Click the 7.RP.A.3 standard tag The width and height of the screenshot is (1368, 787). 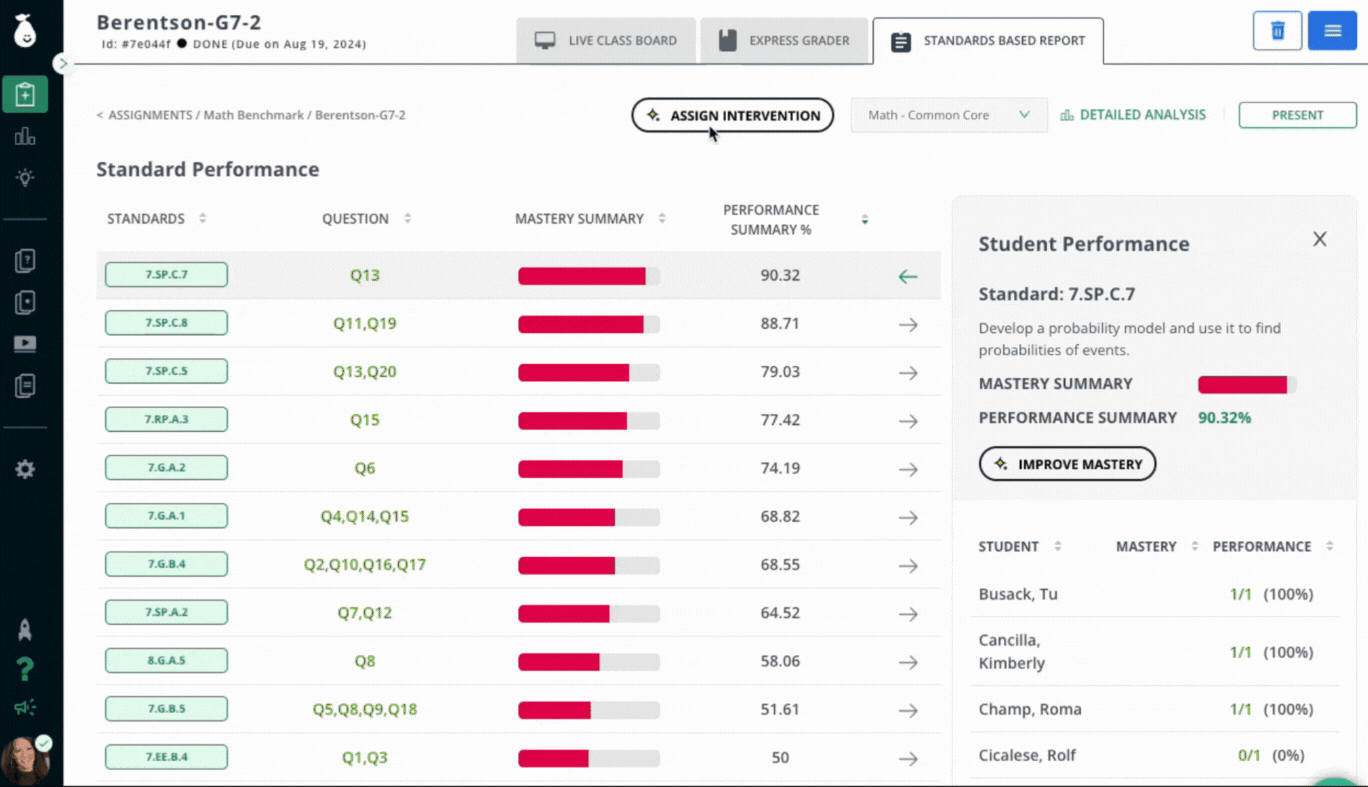tap(166, 420)
